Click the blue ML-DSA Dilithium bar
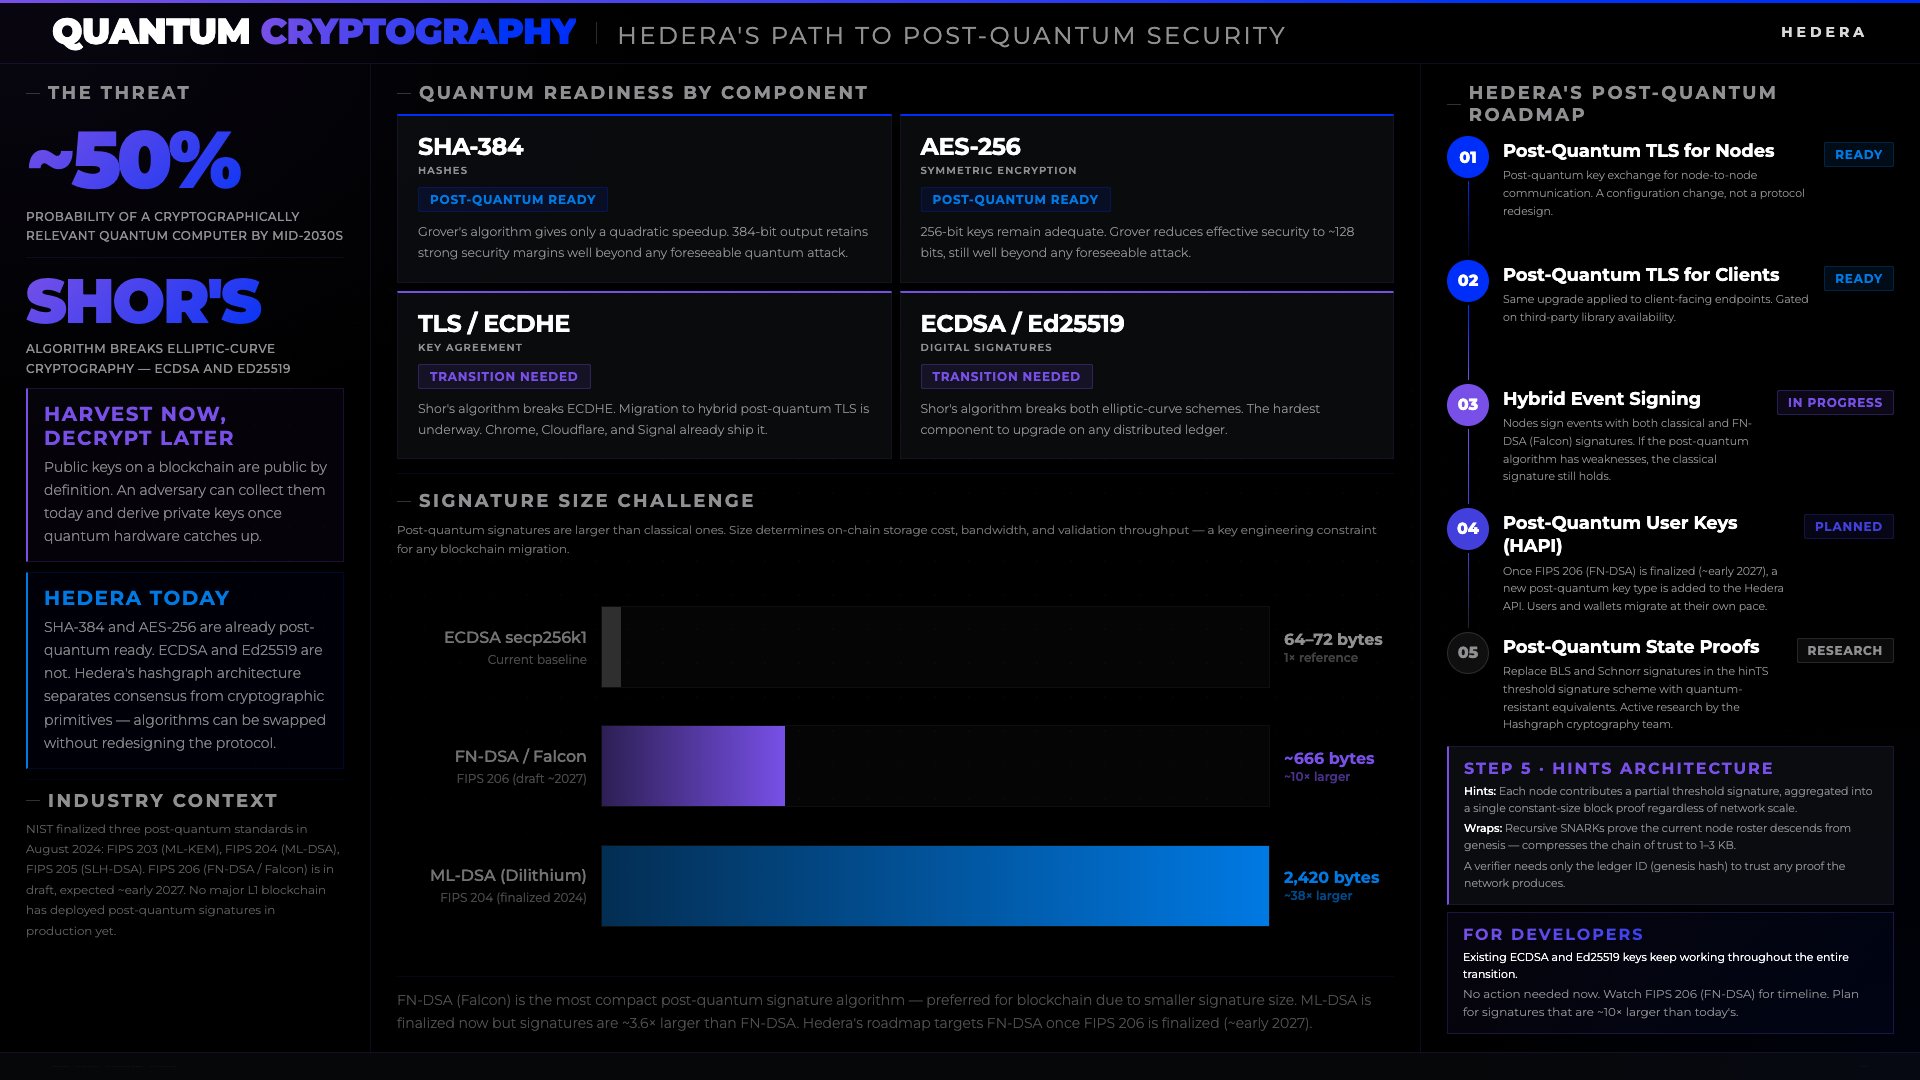Image resolution: width=1920 pixels, height=1080 pixels. (934, 886)
